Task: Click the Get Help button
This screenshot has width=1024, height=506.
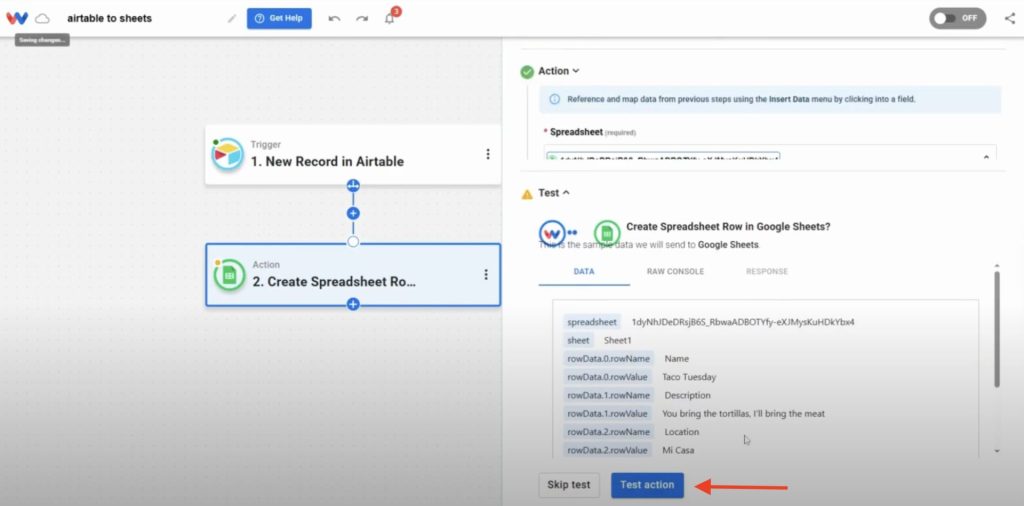Action: pos(279,18)
